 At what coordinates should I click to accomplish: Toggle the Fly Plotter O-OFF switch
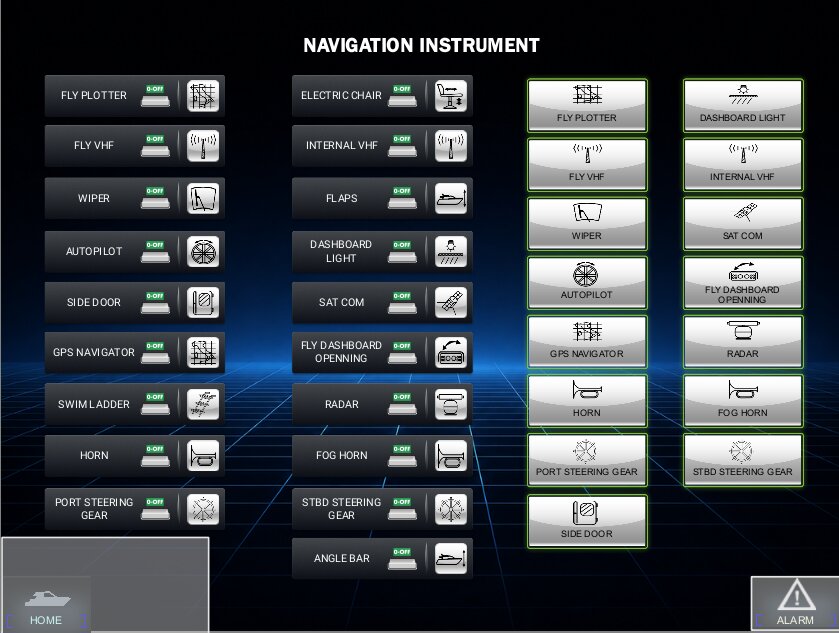coord(155,95)
